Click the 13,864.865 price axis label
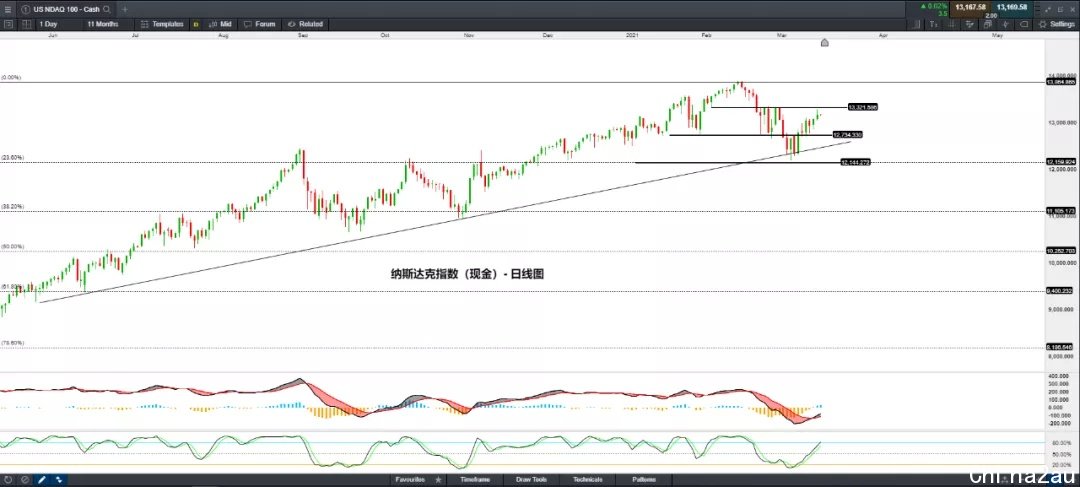 (1061, 82)
